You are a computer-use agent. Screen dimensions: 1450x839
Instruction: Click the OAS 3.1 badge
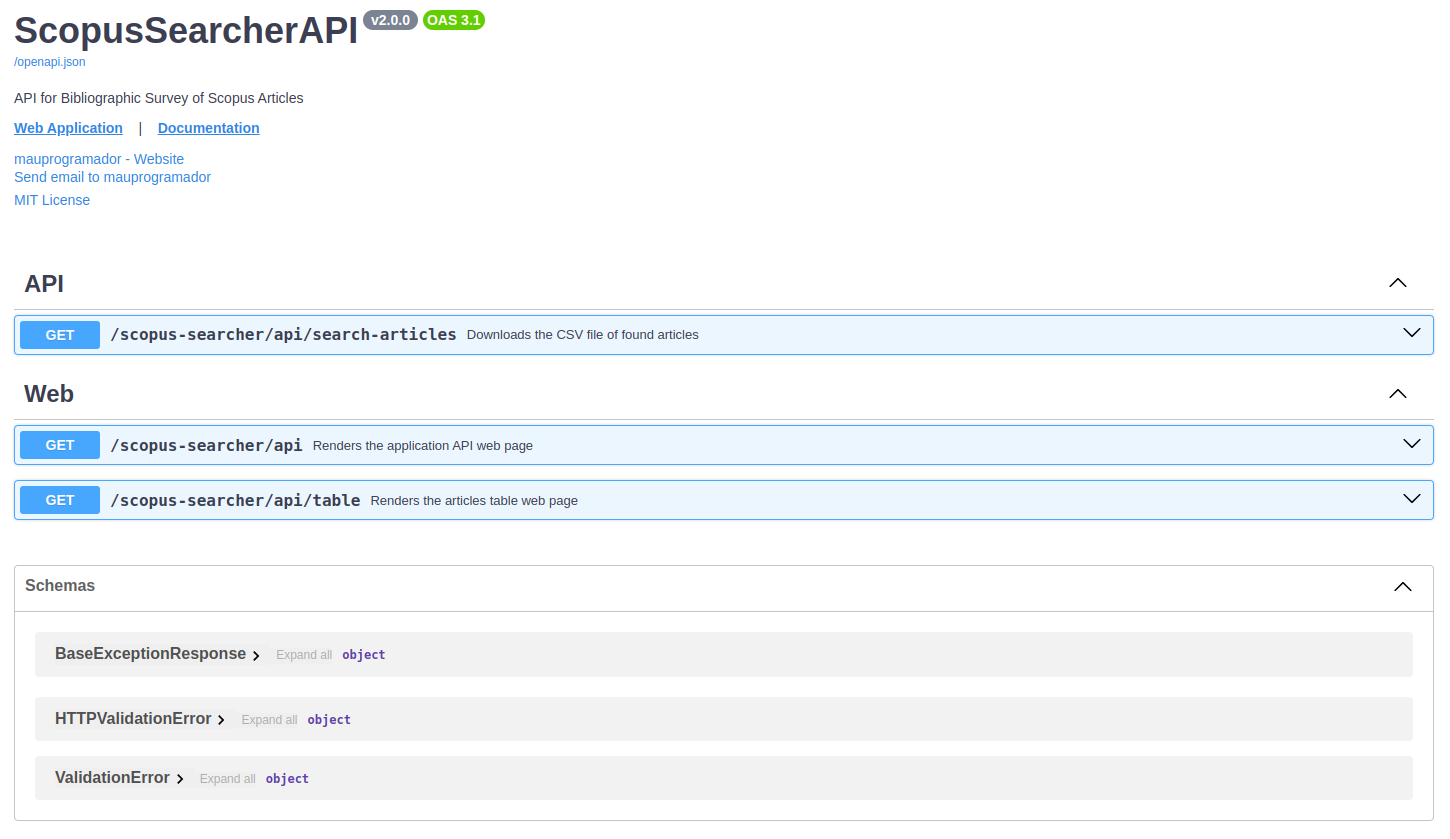(454, 20)
